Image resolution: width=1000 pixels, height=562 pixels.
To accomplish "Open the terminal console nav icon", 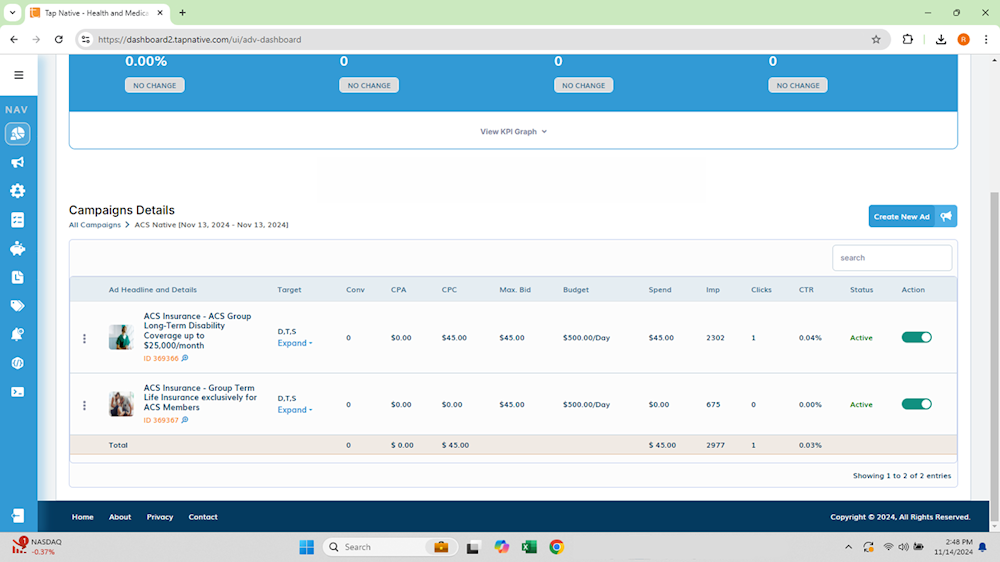I will pos(17,392).
